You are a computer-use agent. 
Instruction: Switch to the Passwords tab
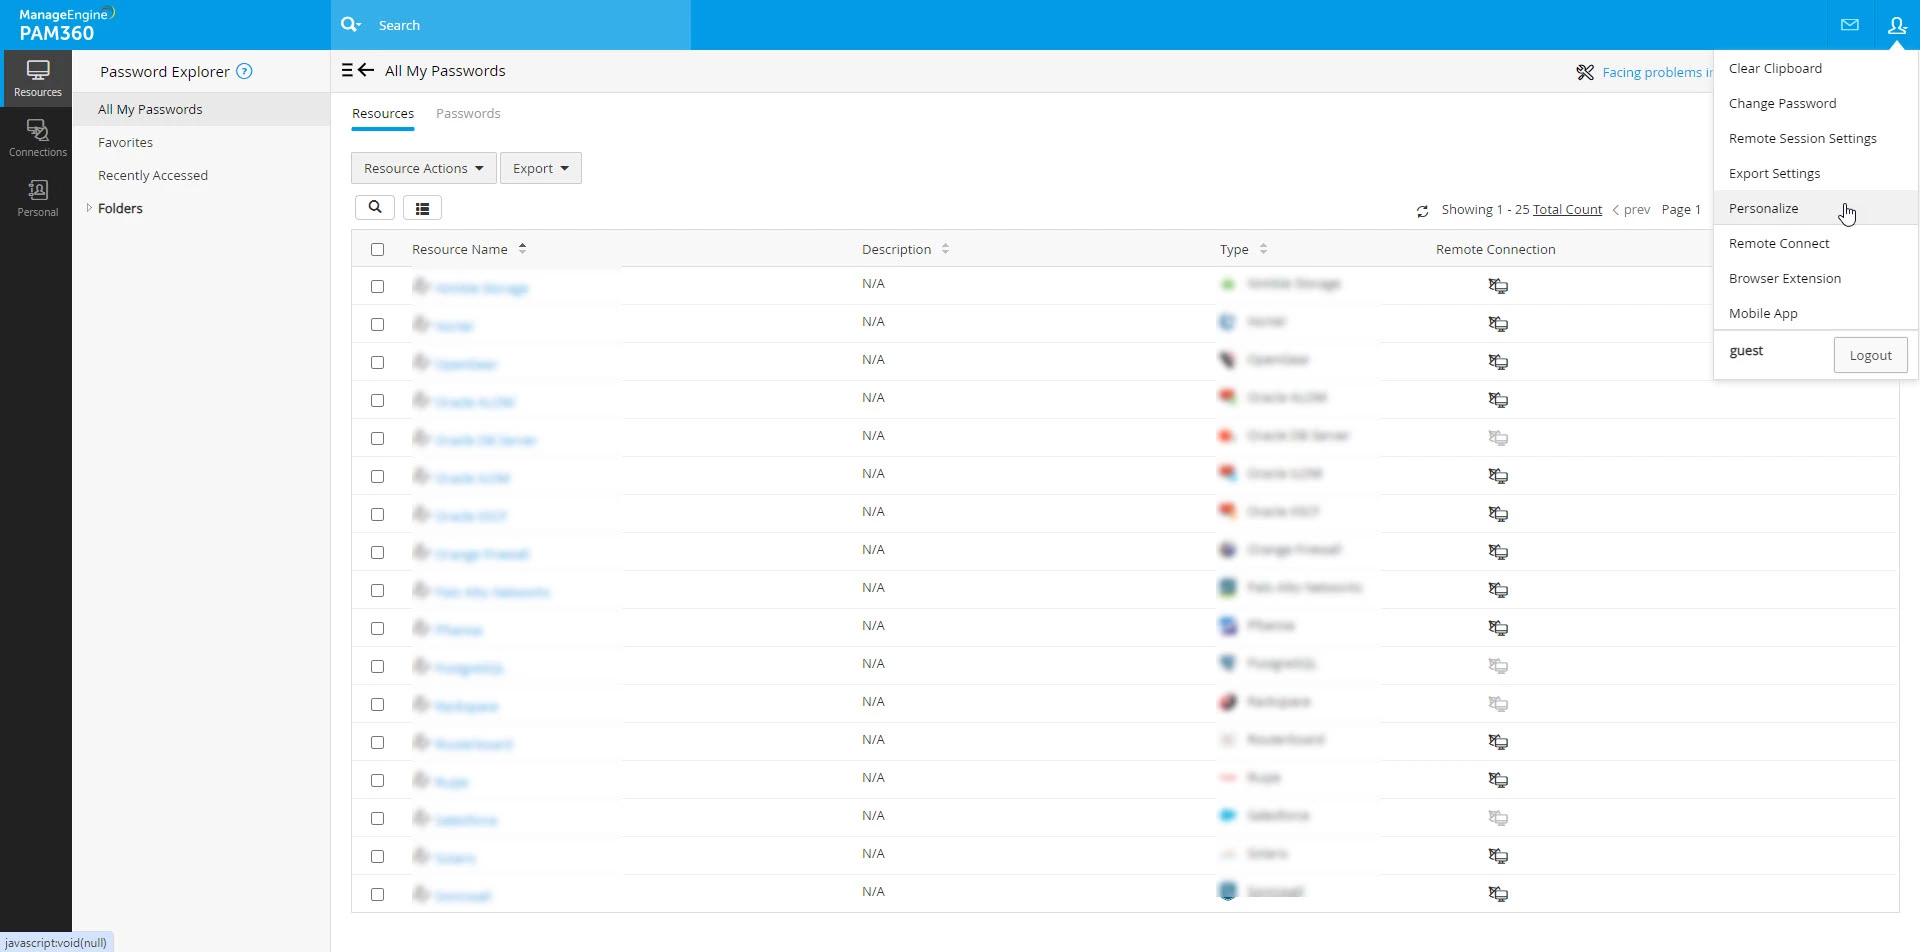(x=468, y=114)
